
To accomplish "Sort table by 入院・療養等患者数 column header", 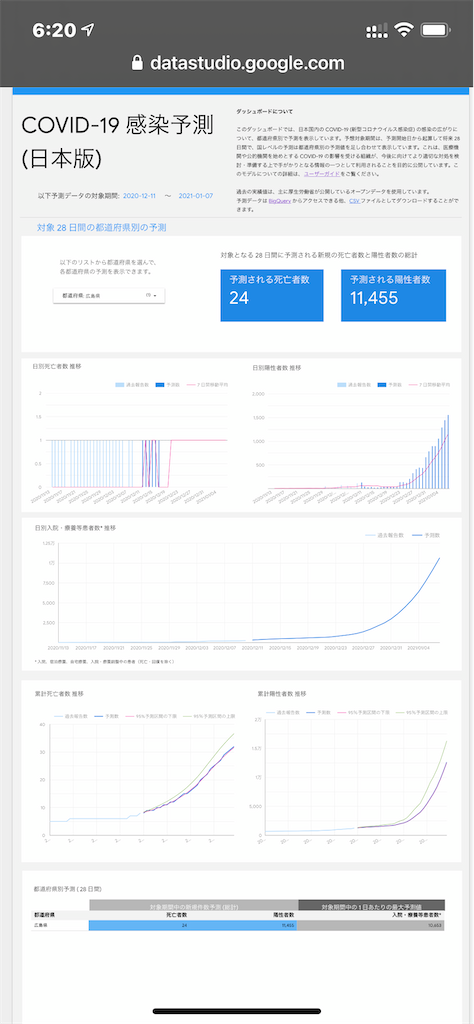I will coord(415,915).
